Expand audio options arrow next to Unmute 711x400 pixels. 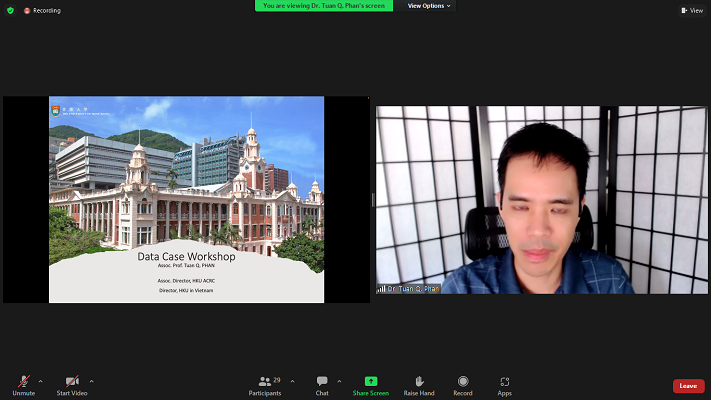click(x=41, y=381)
